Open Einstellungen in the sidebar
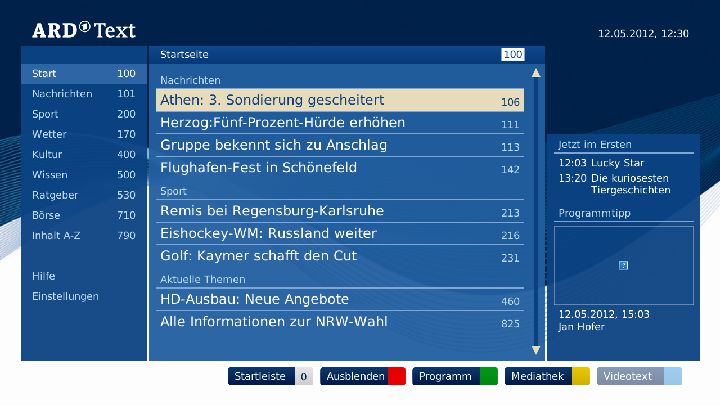The image size is (720, 405). 65,296
